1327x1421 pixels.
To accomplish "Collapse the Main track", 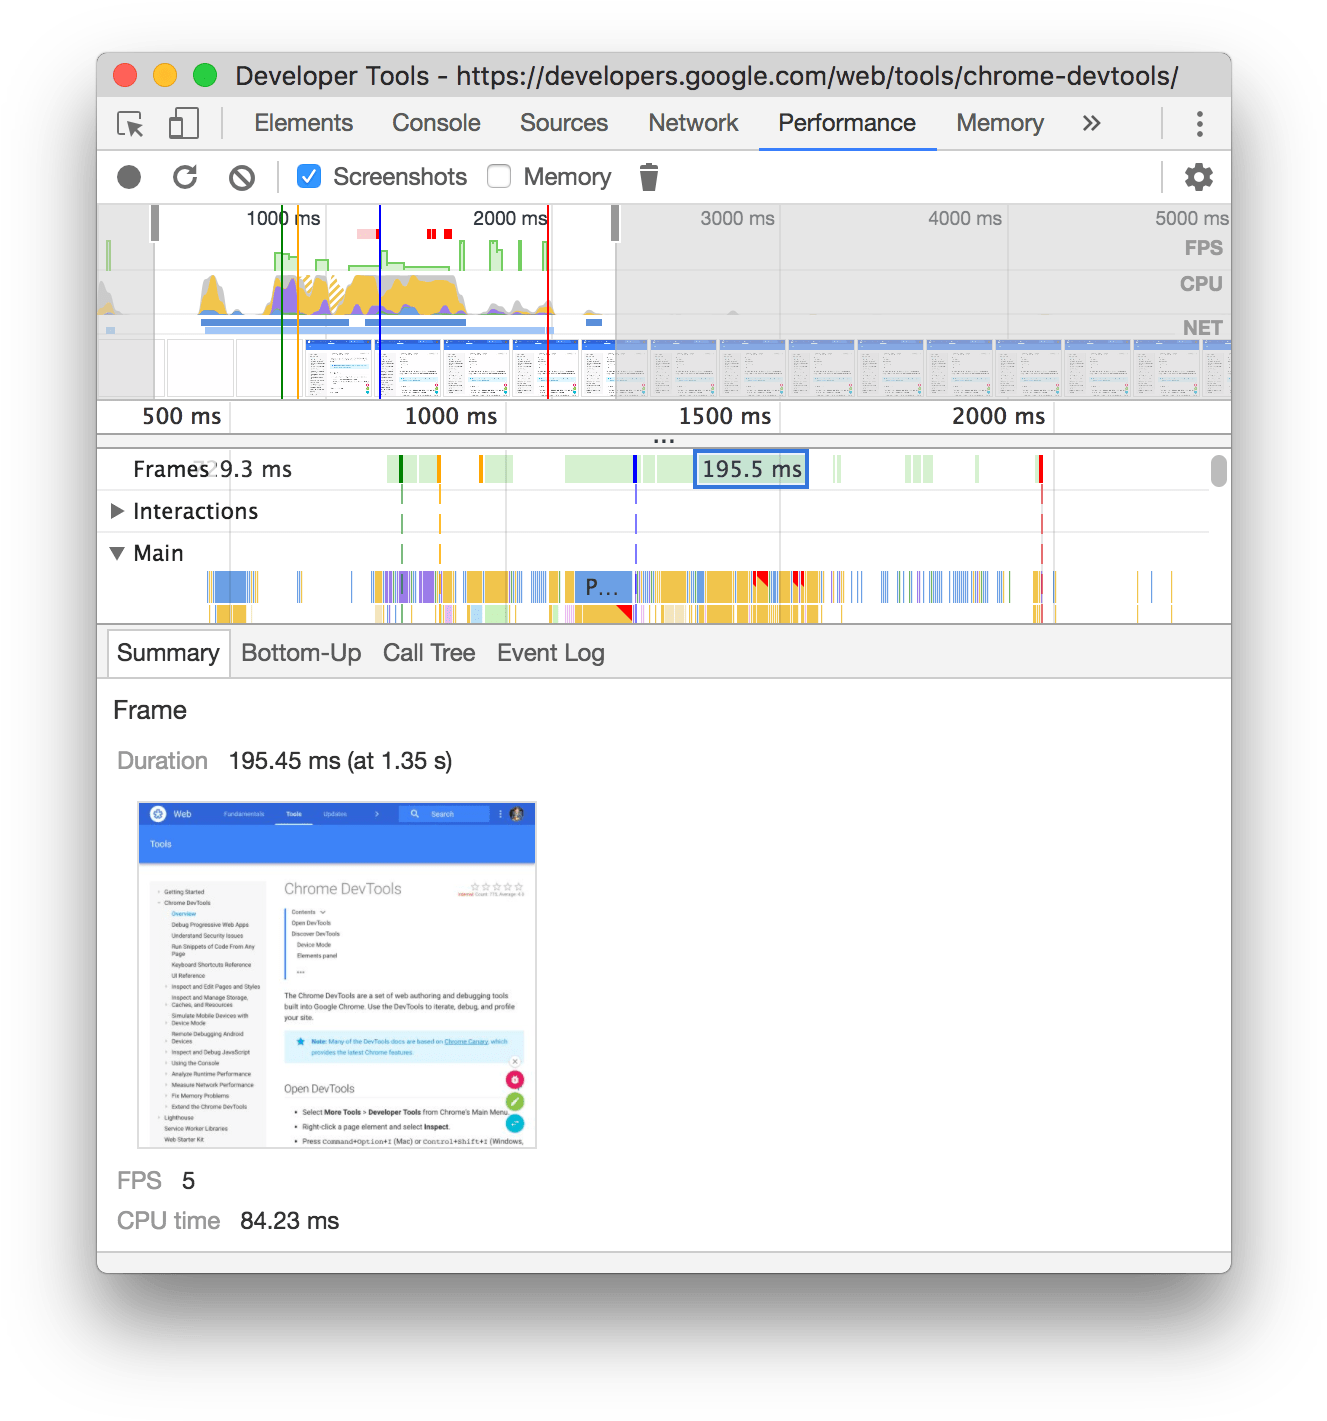I will [116, 553].
